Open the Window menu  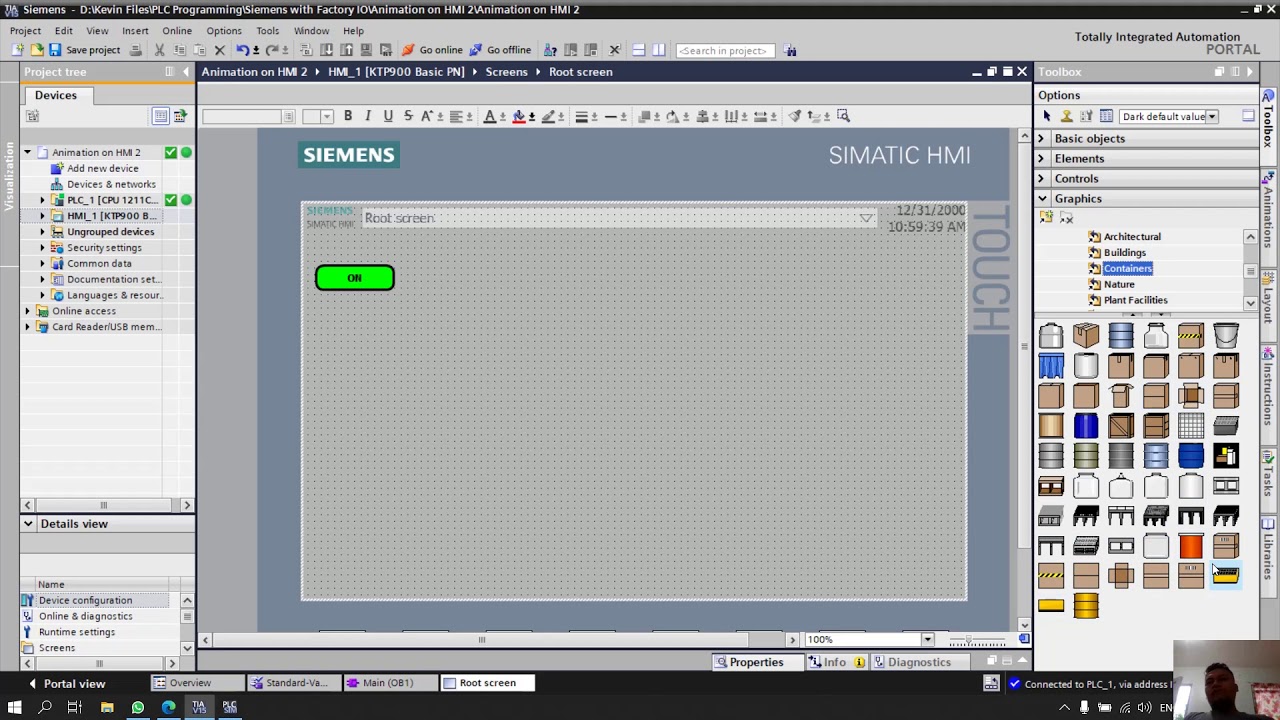[311, 31]
